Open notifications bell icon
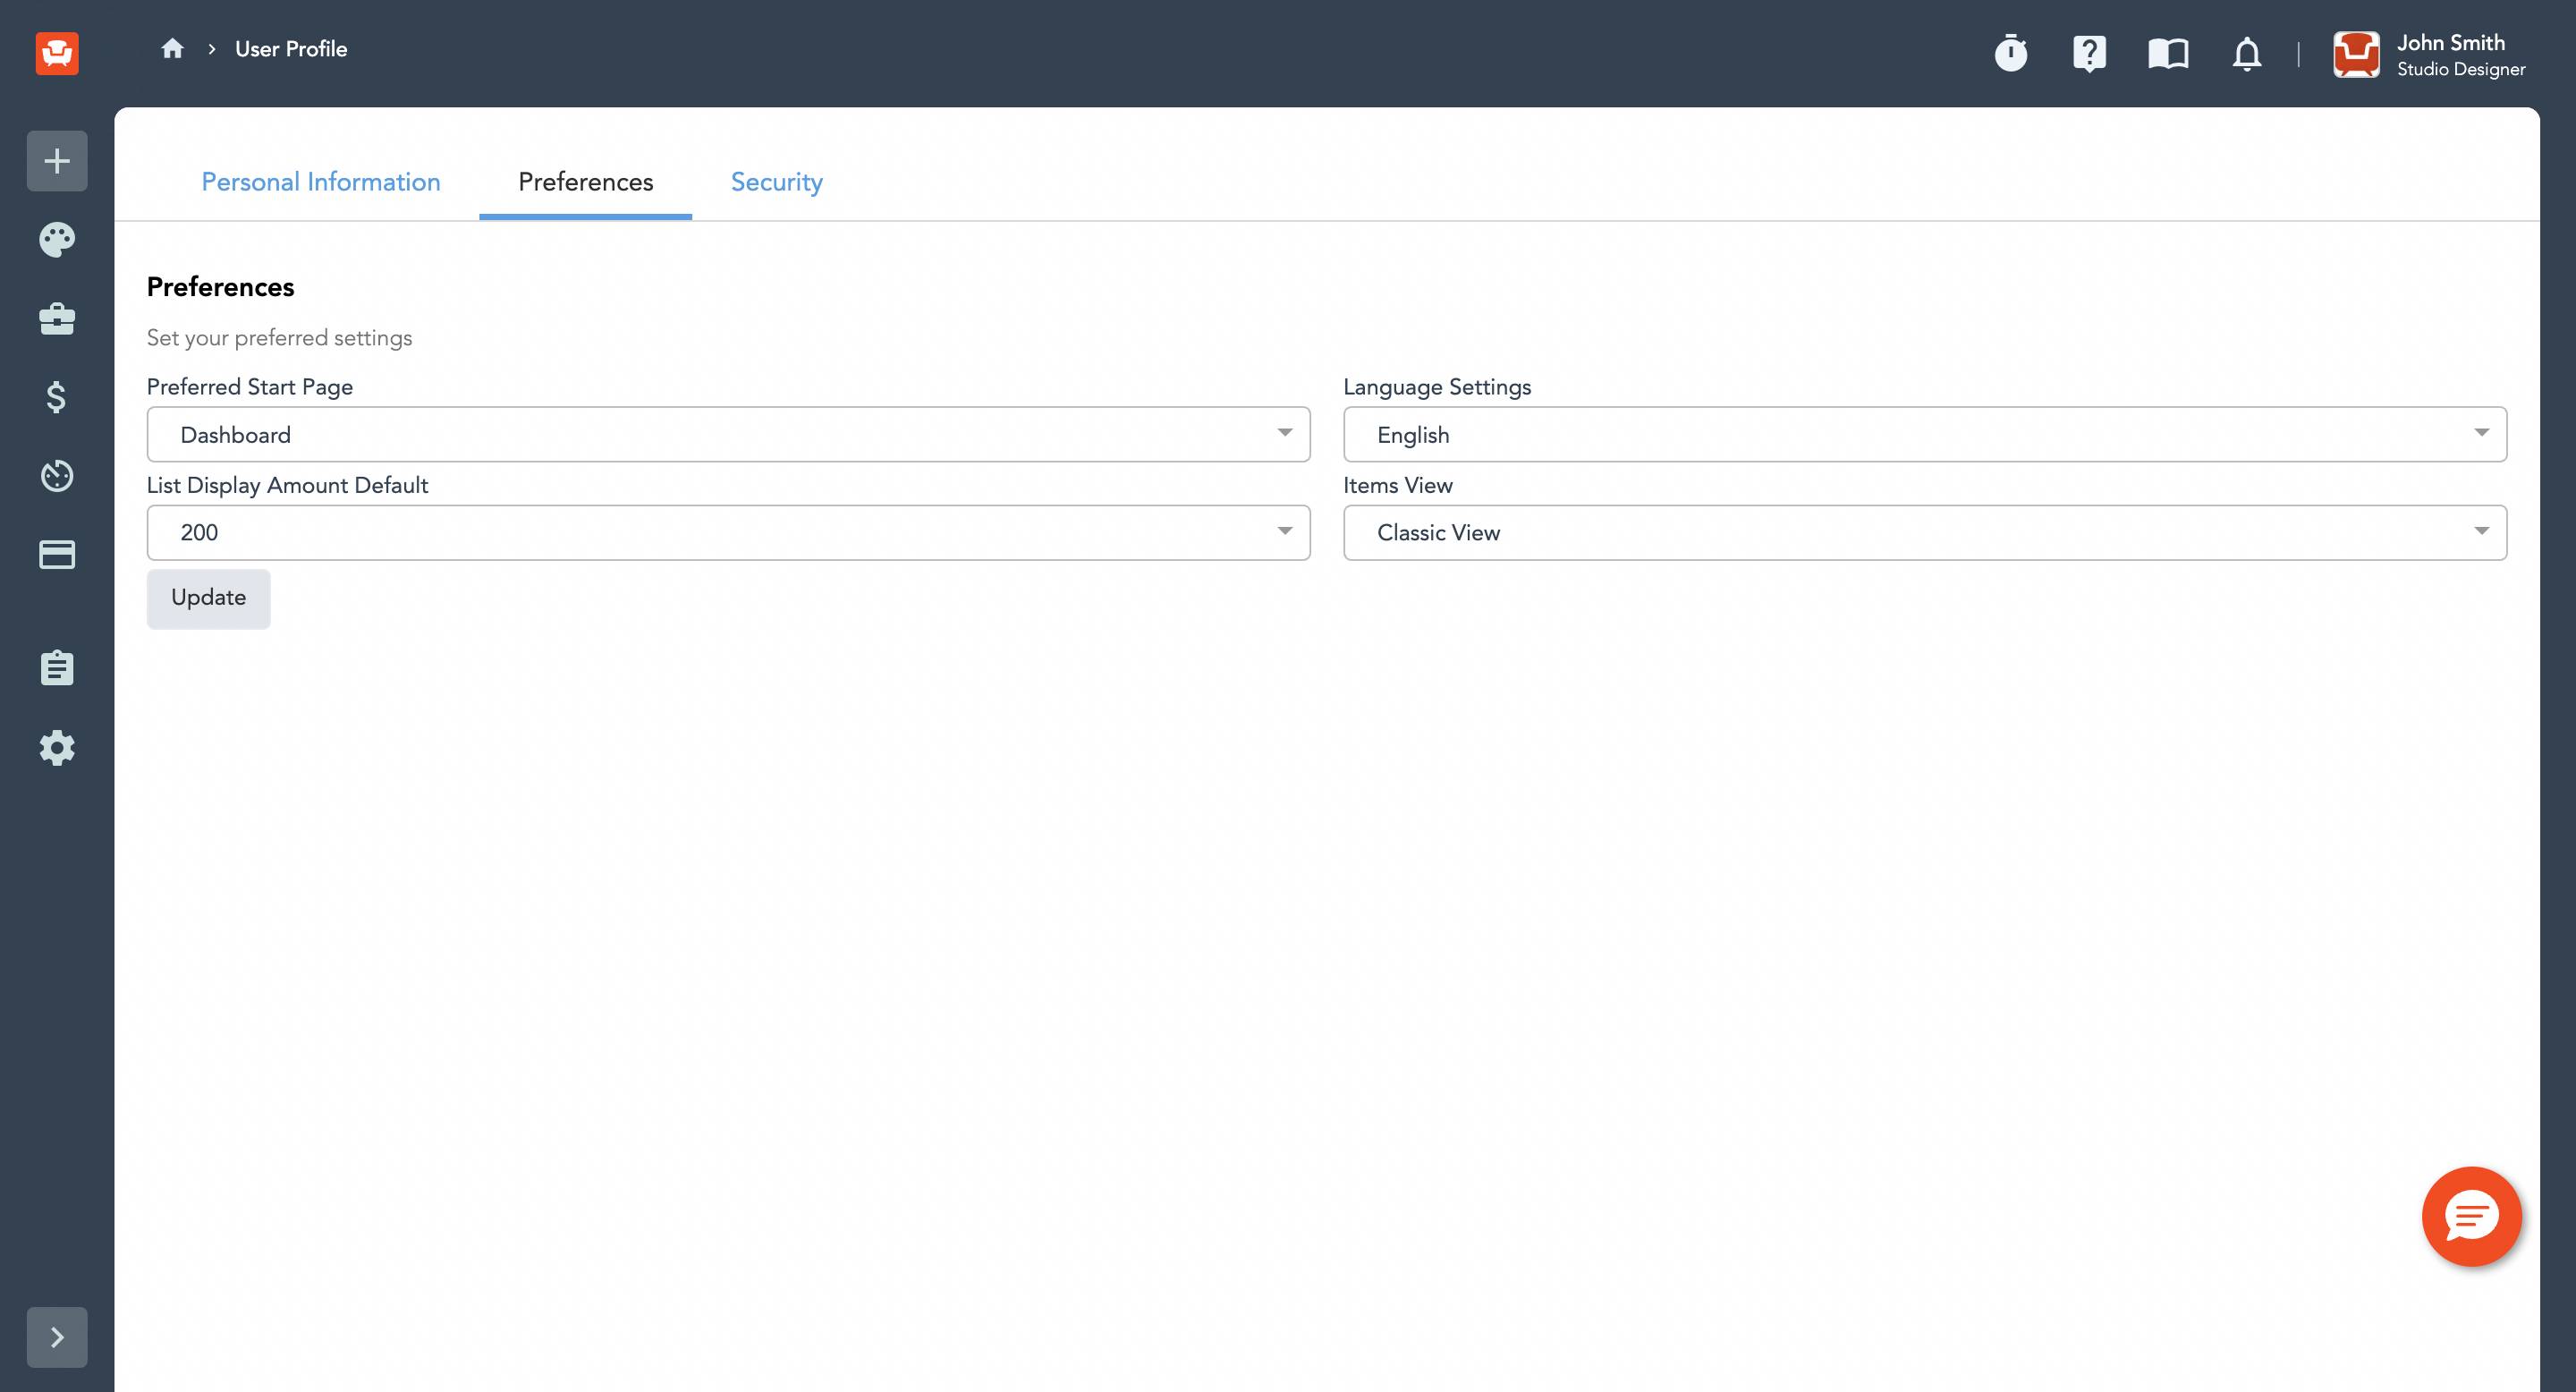This screenshot has height=1392, width=2576. tap(2247, 54)
